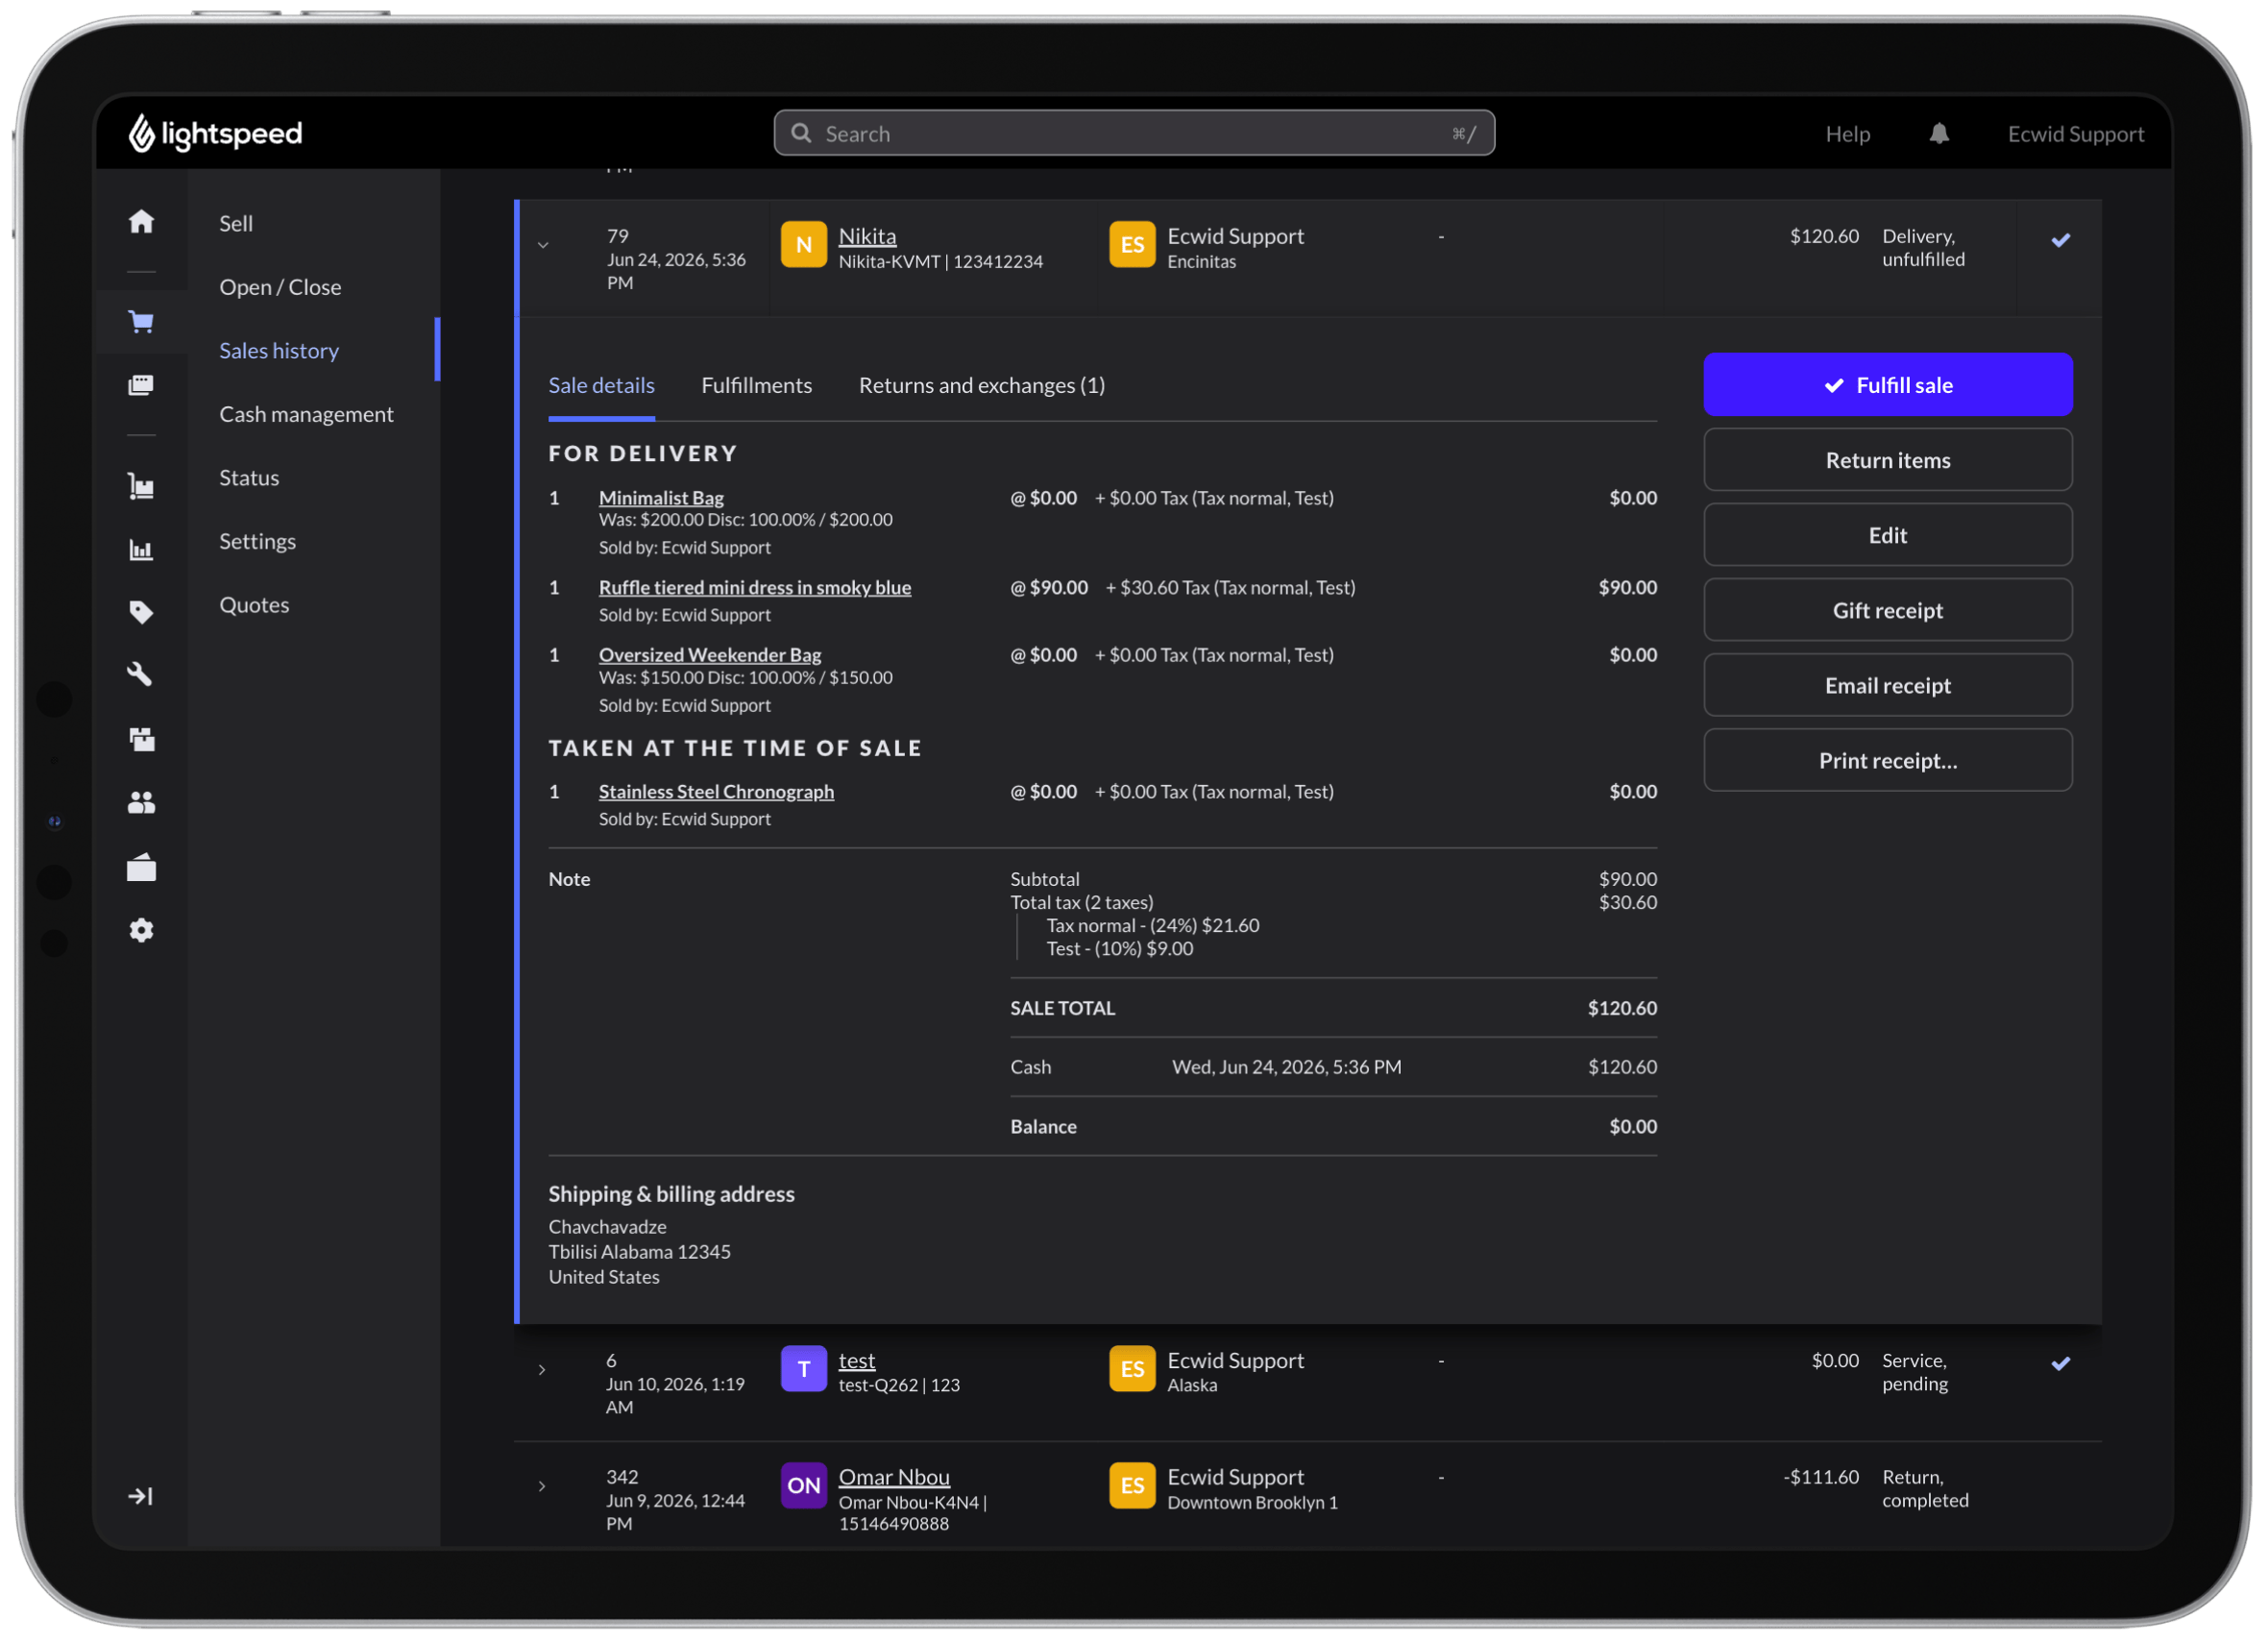2268x1643 pixels.
Task: Open Settings in sales submenu
Action: tap(258, 541)
